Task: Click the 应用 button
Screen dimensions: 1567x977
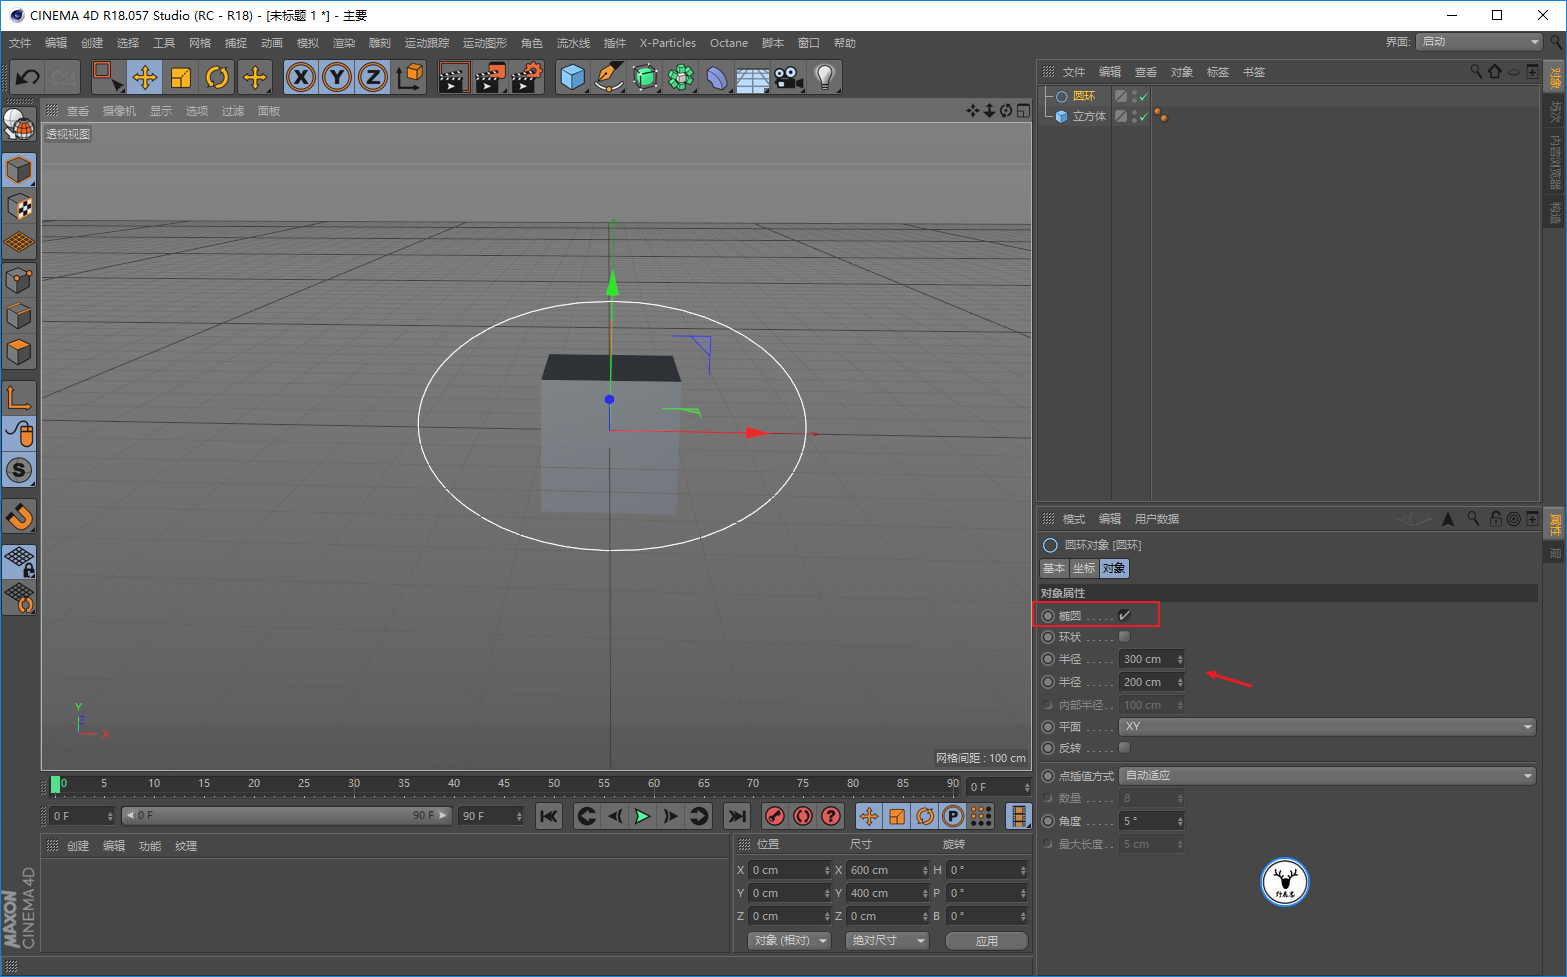Action: tap(987, 941)
